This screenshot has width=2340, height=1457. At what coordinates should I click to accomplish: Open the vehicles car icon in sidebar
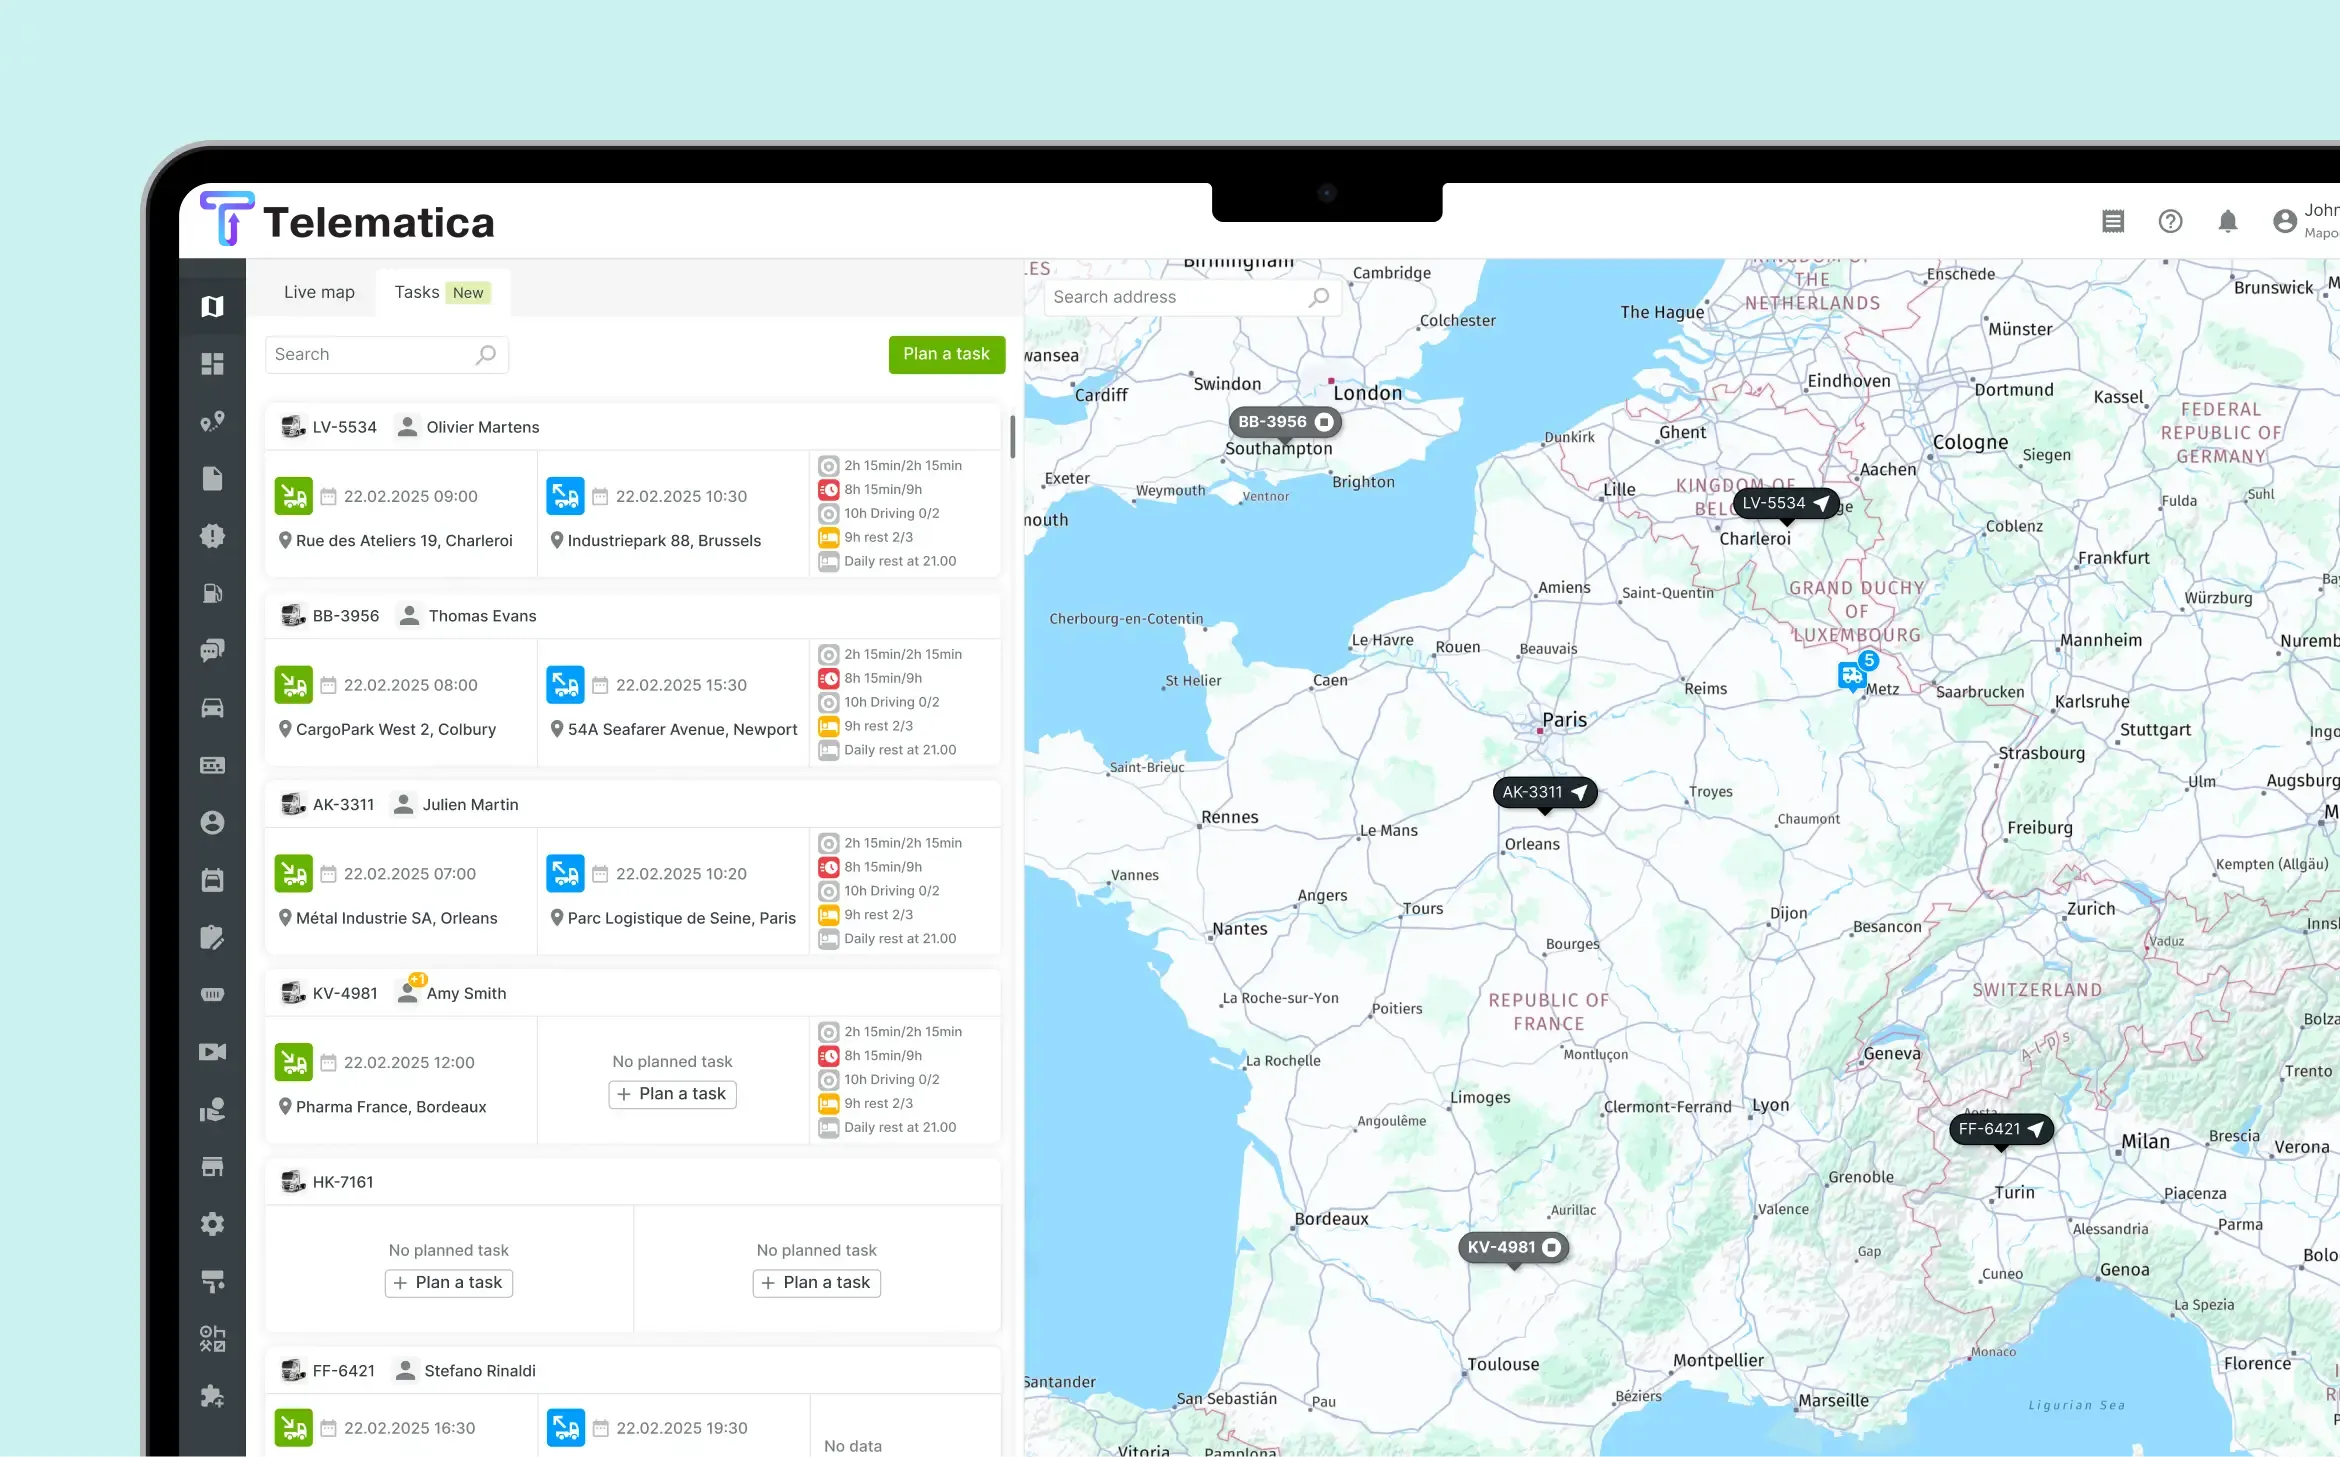pos(212,708)
